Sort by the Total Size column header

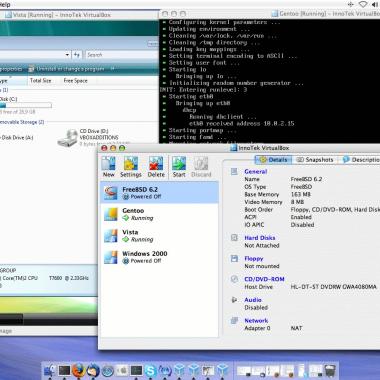tap(40, 80)
